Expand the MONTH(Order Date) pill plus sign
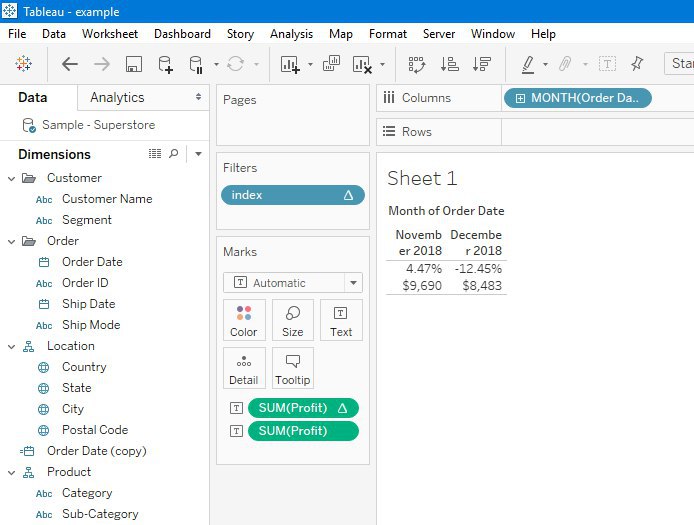The width and height of the screenshot is (694, 525). tap(520, 98)
